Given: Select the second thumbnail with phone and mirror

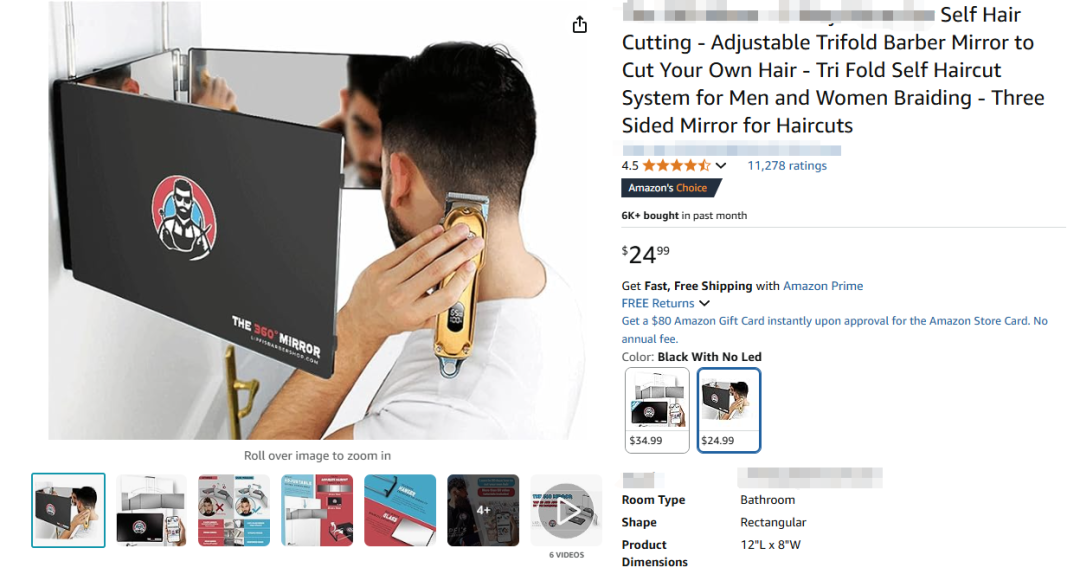Looking at the screenshot, I should (151, 511).
